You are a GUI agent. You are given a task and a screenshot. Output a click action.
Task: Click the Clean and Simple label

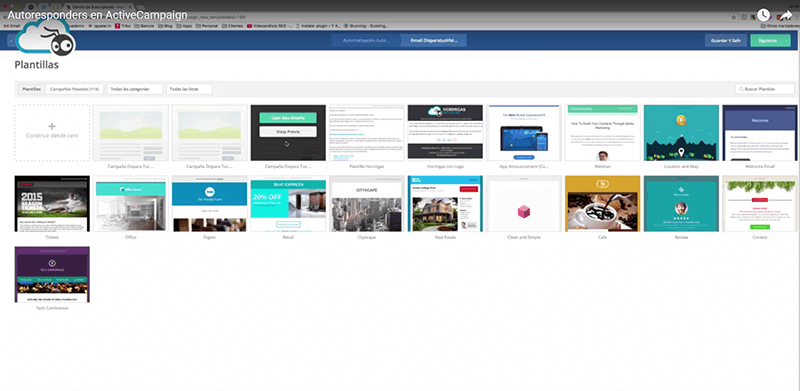tap(524, 237)
